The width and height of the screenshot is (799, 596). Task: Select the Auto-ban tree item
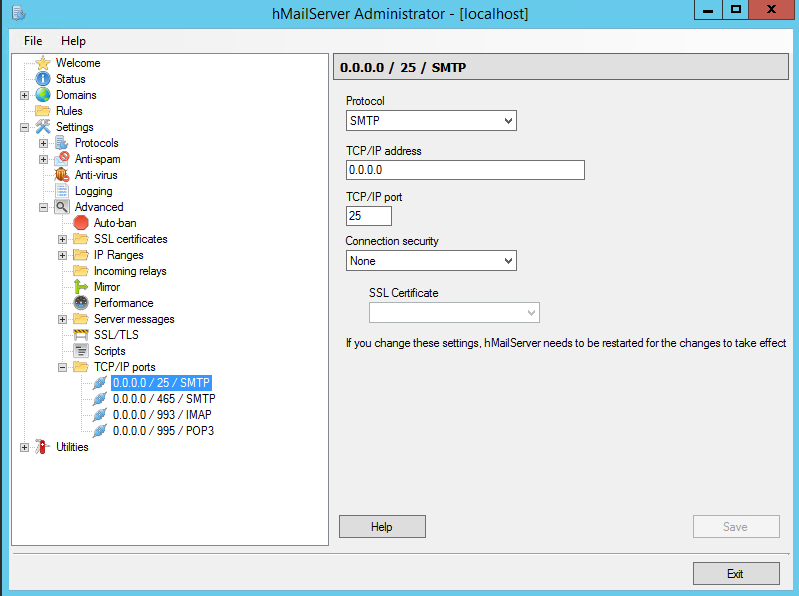pyautogui.click(x=115, y=223)
